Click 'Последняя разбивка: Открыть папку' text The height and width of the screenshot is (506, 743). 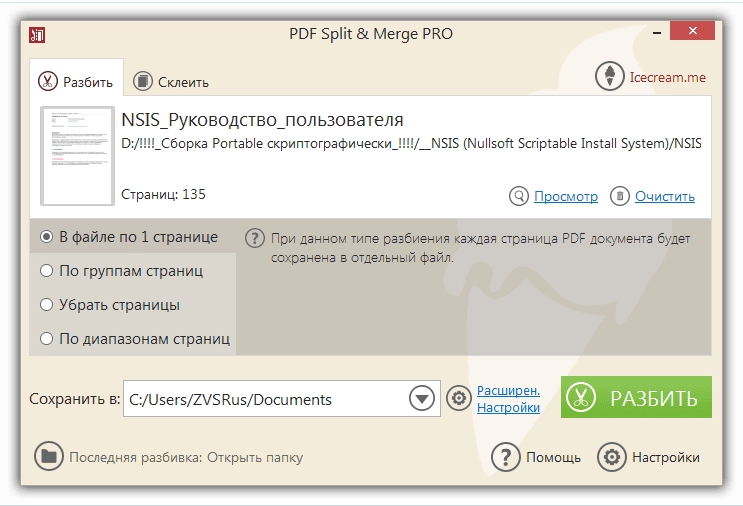186,457
